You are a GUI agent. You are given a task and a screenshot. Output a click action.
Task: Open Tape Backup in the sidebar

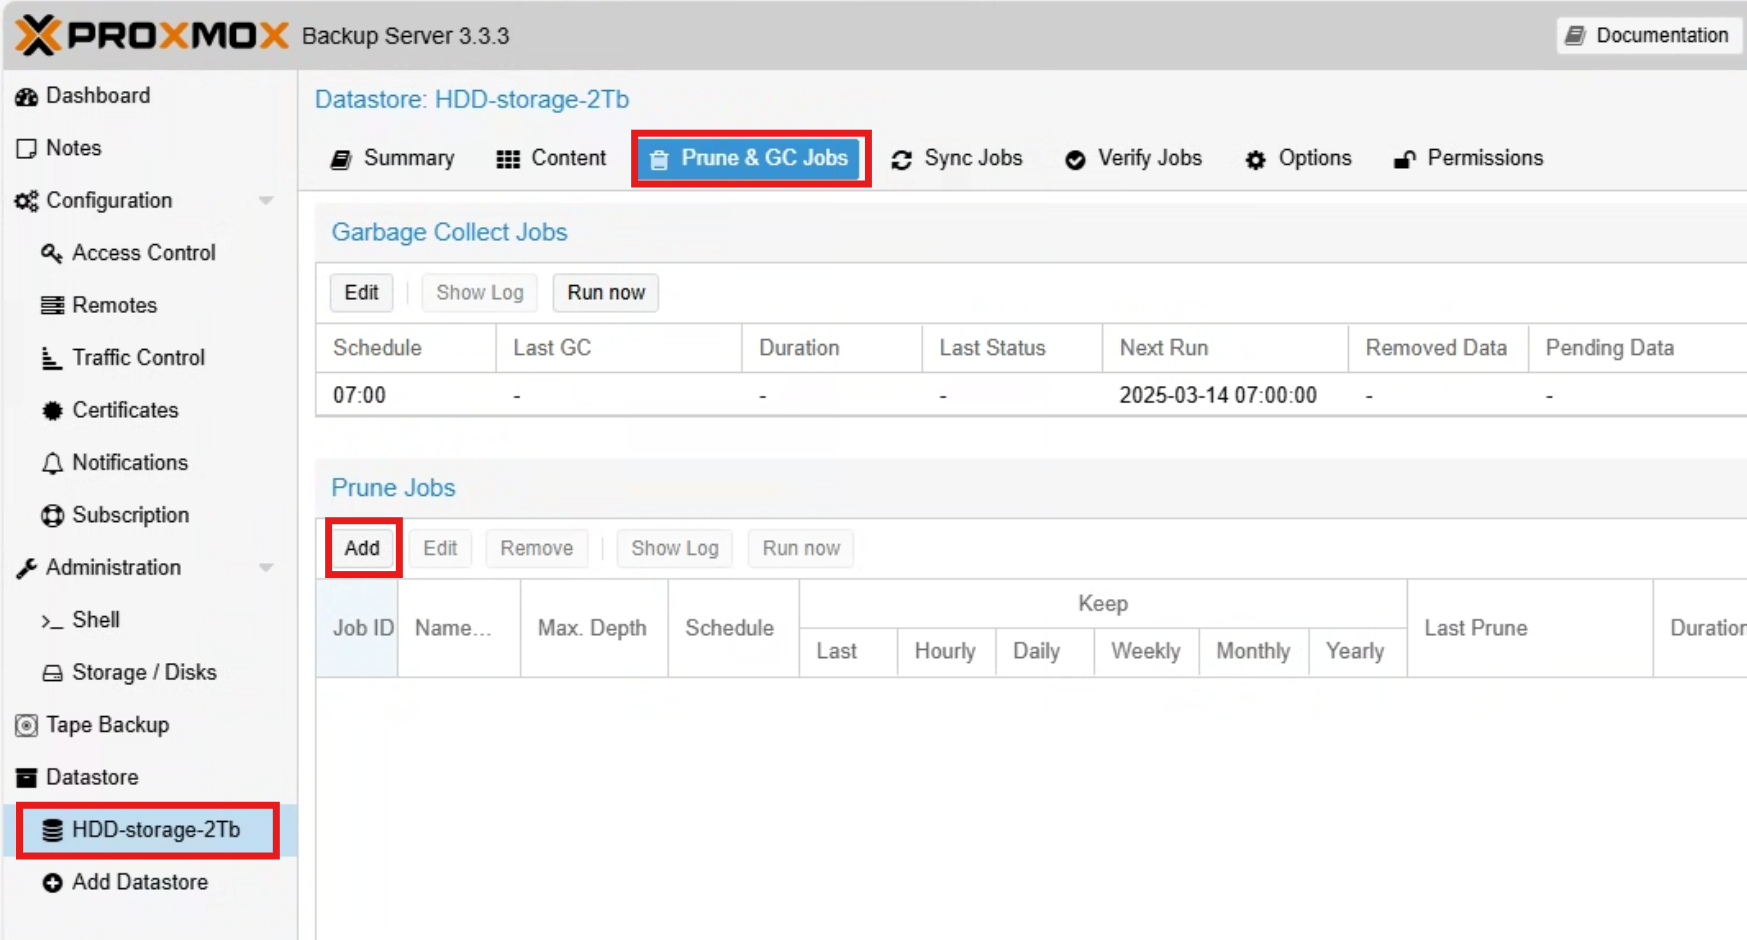150,725
